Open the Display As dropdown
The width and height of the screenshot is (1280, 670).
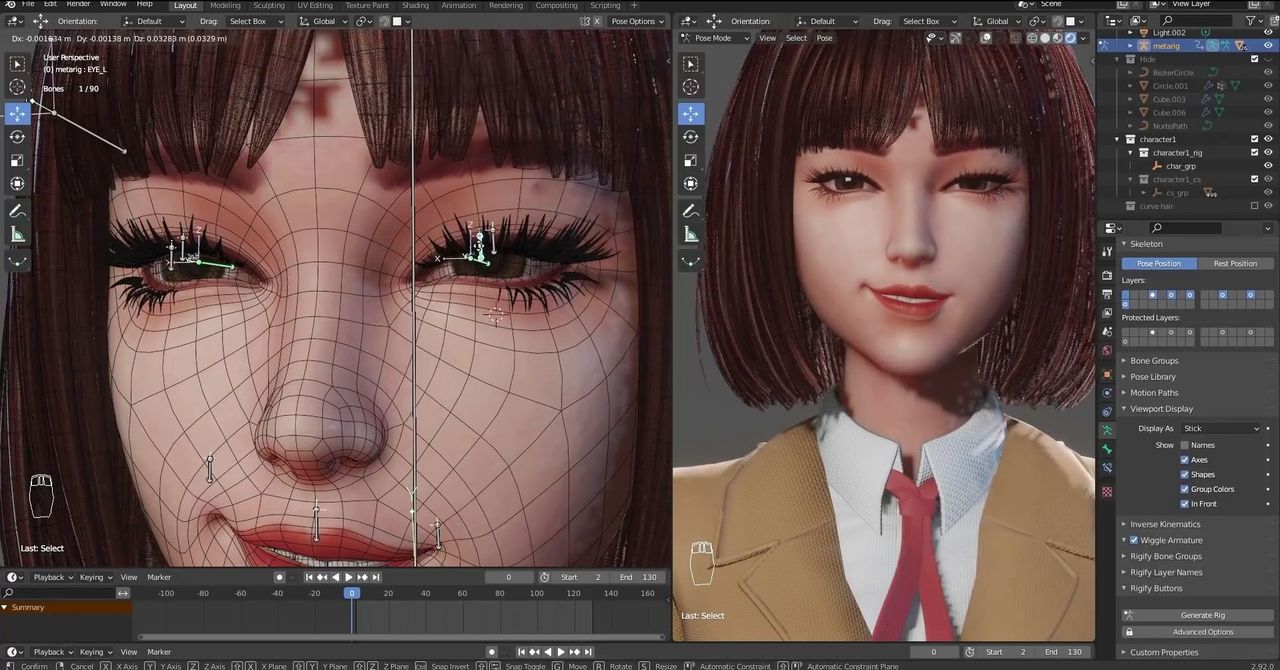(x=1221, y=429)
